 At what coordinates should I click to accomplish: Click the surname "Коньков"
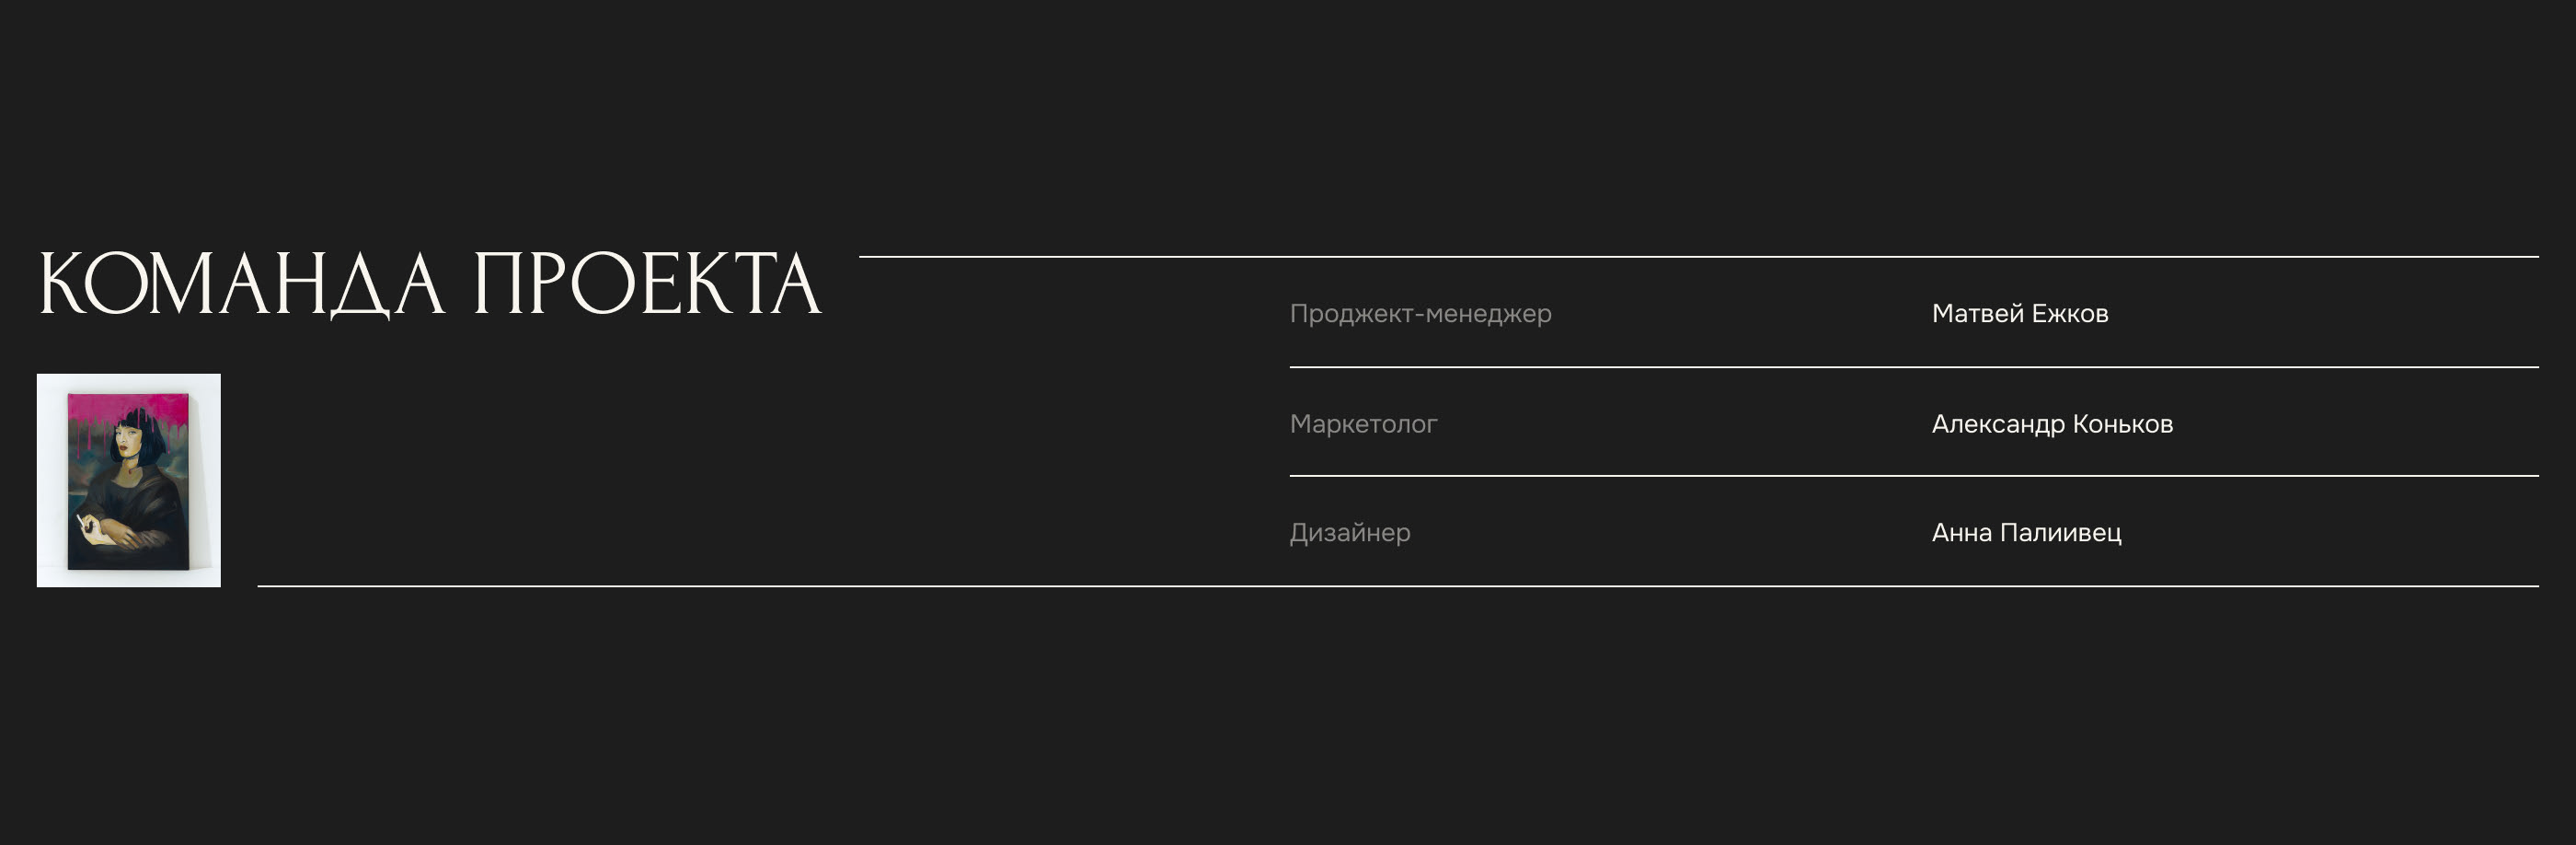click(2123, 424)
